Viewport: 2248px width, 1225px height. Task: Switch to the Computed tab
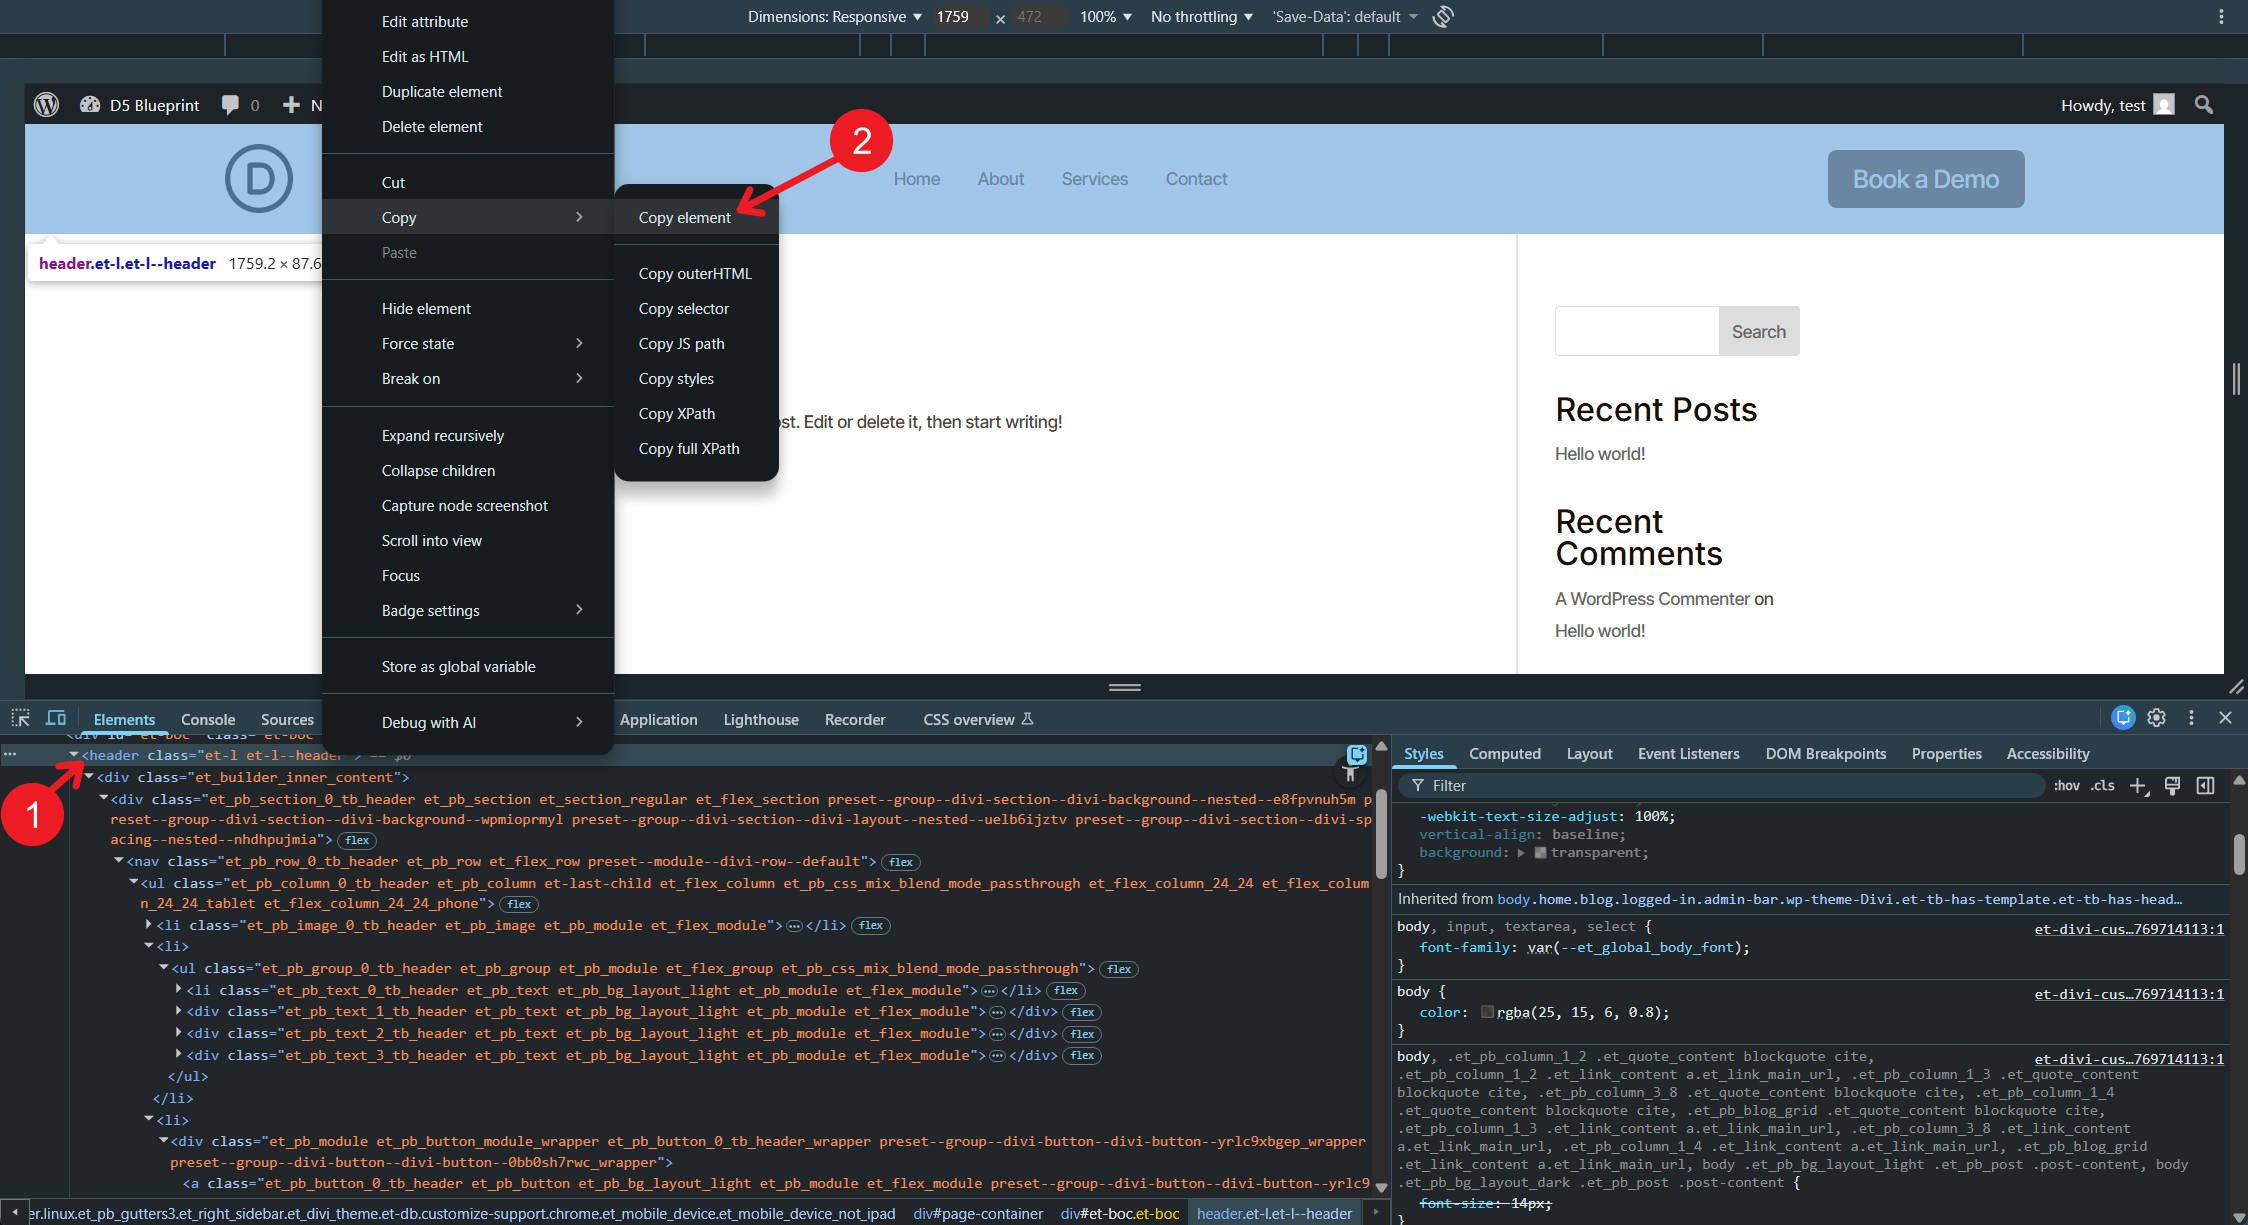tap(1505, 753)
